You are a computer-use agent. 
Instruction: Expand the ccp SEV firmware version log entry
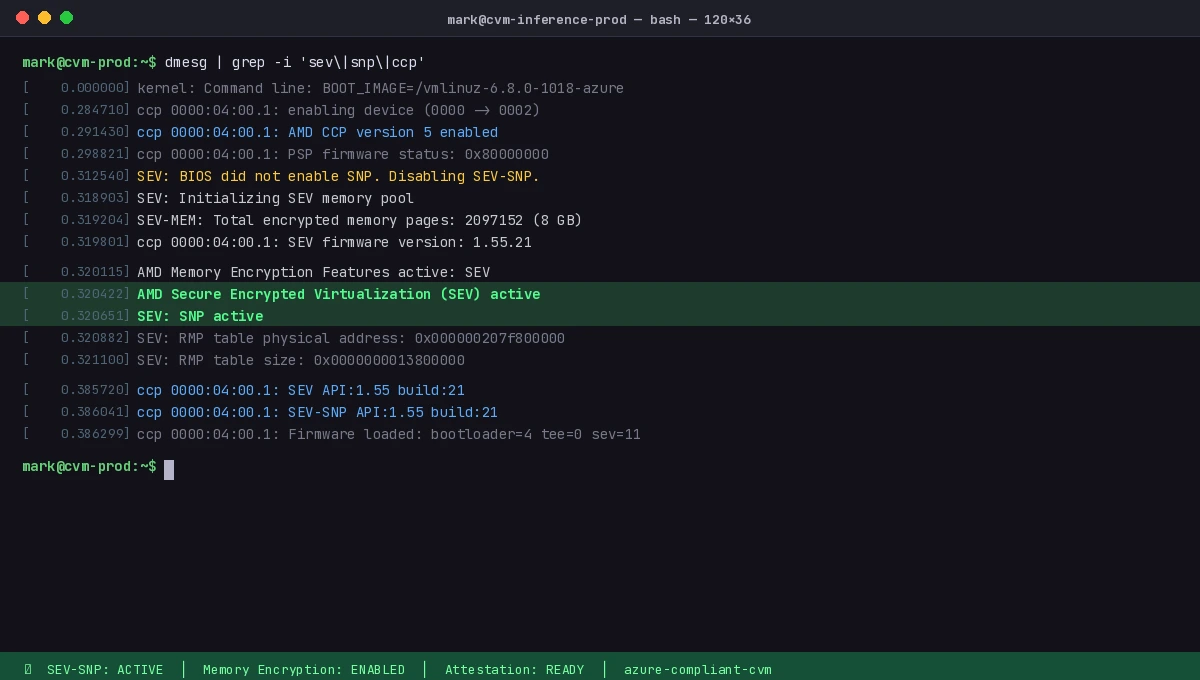point(333,242)
